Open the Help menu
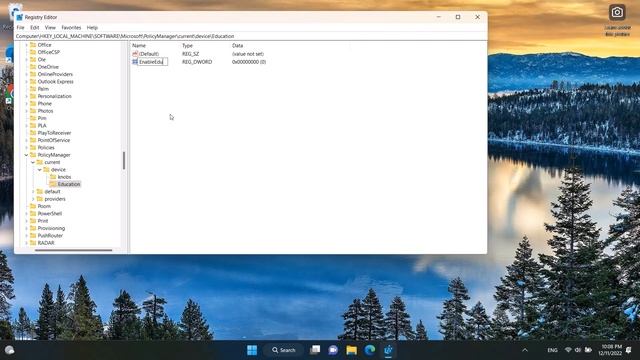 click(x=92, y=28)
